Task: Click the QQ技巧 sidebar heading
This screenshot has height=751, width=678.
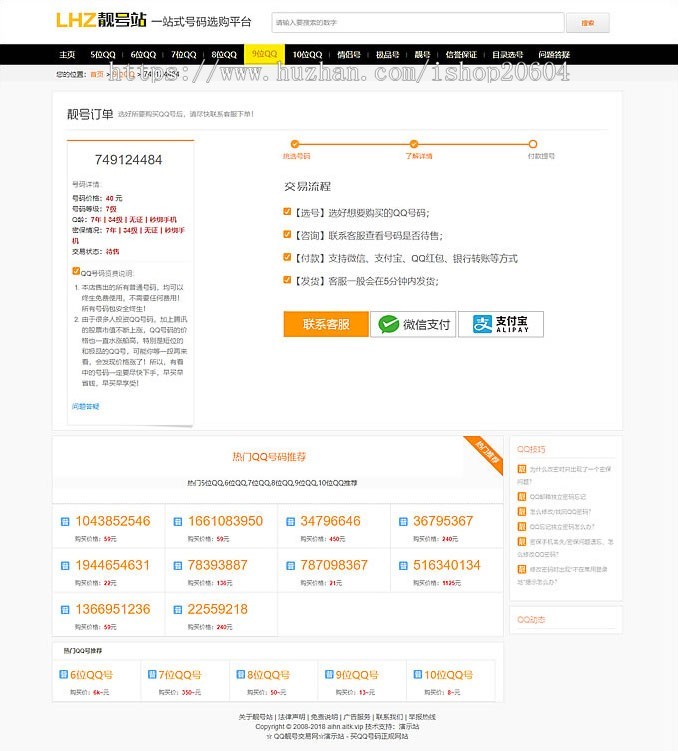Action: click(531, 449)
